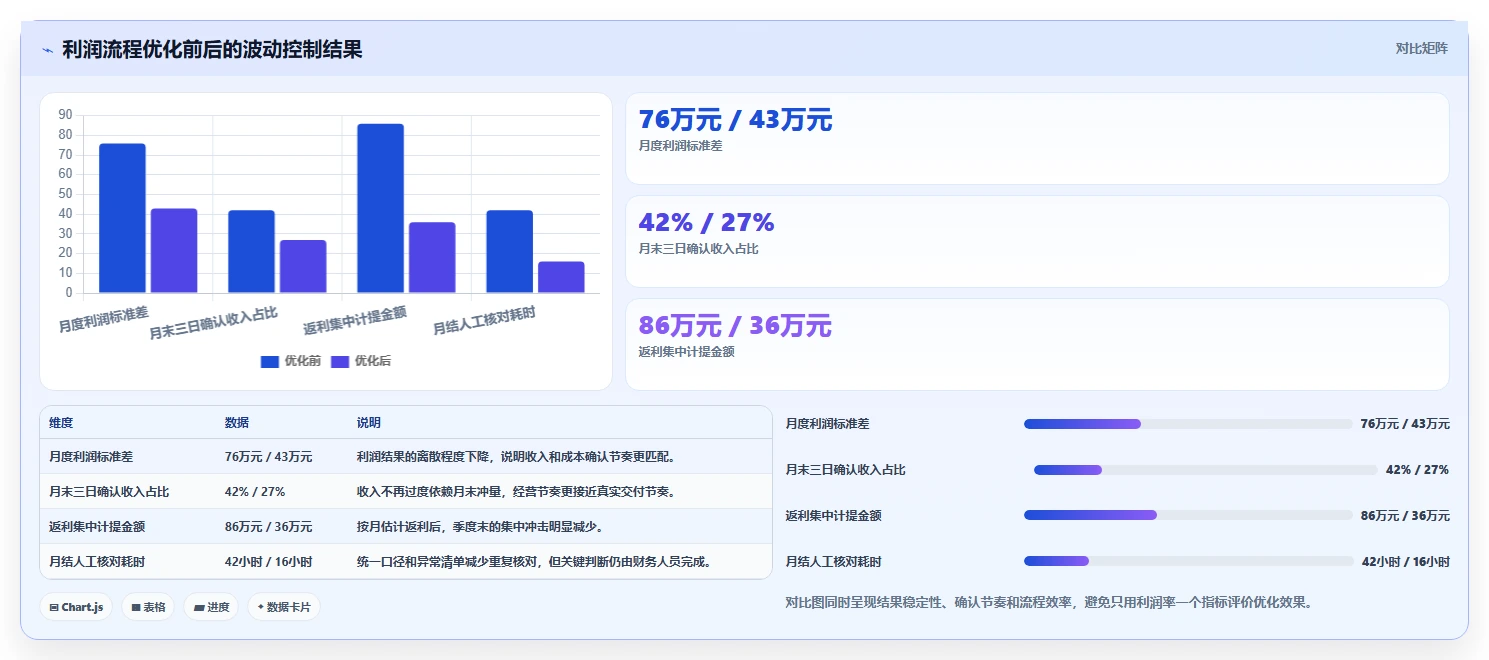Click the 优化前 bar for 月度利润标准差
This screenshot has width=1489, height=660.
pyautogui.click(x=122, y=218)
